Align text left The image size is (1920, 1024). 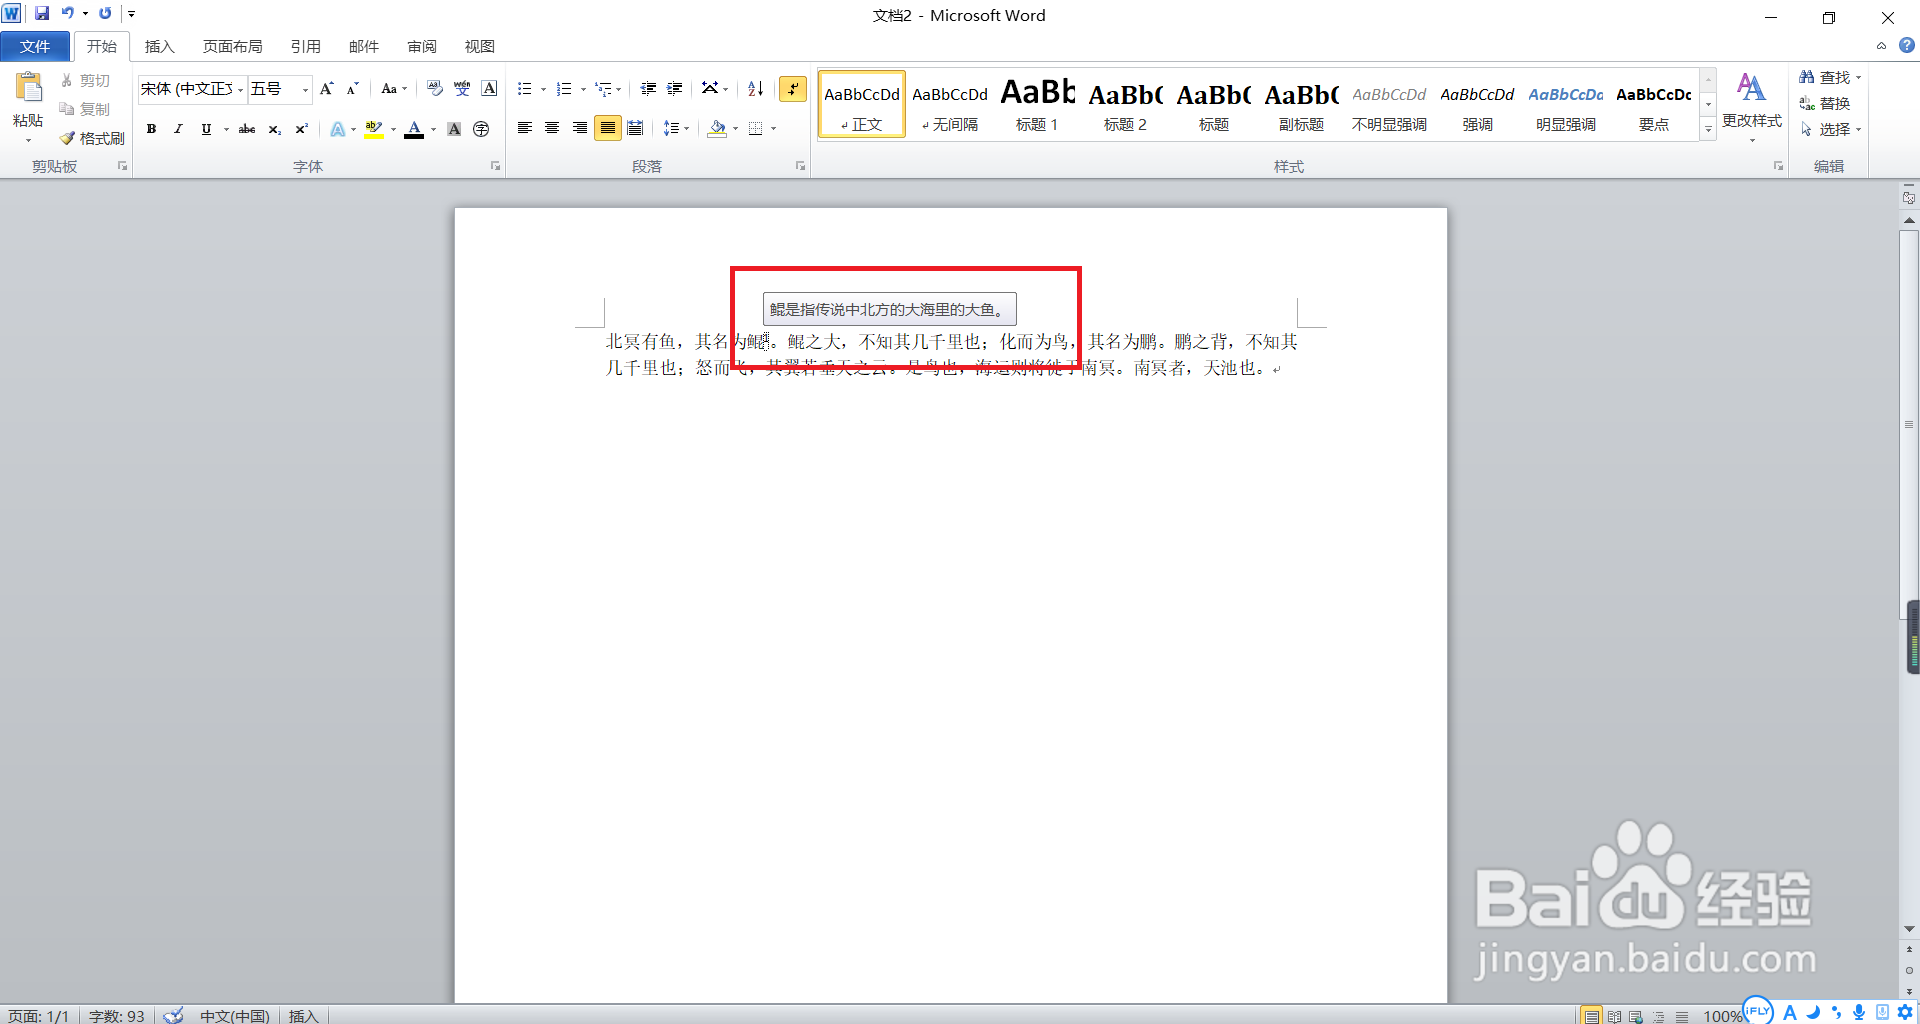coord(524,128)
